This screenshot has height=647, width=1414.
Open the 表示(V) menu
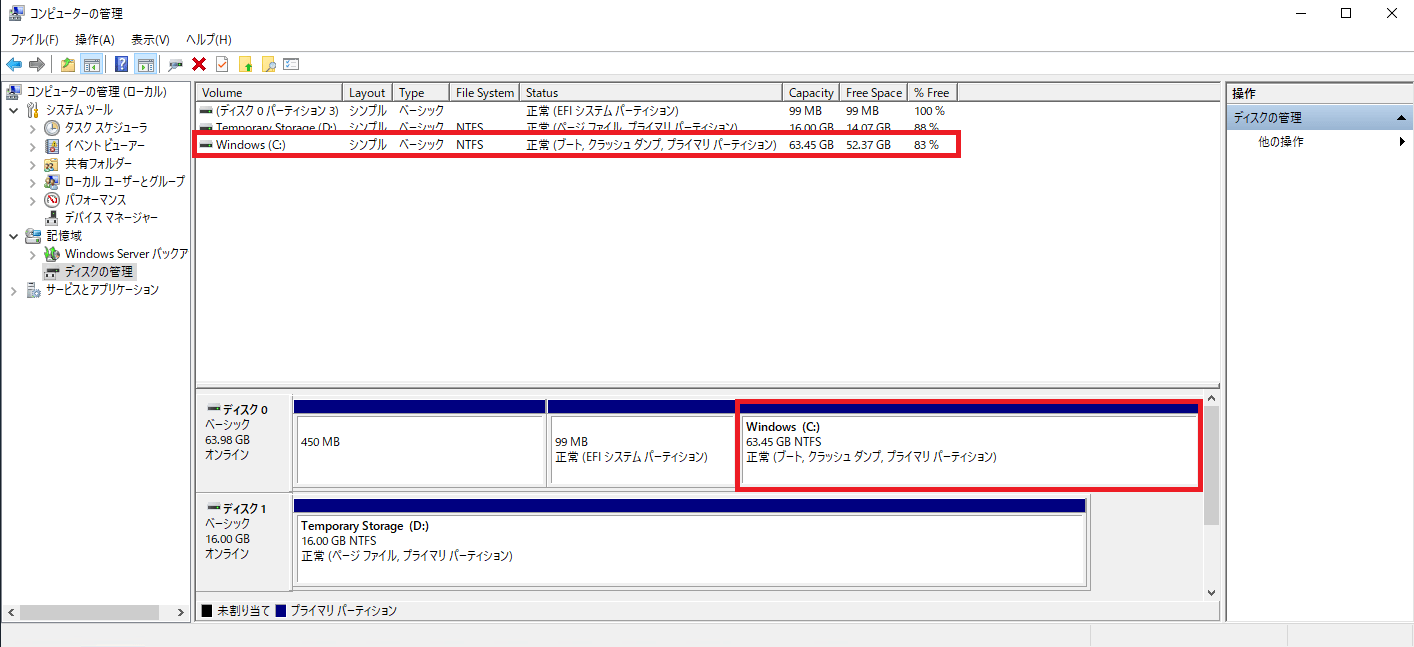(x=150, y=39)
